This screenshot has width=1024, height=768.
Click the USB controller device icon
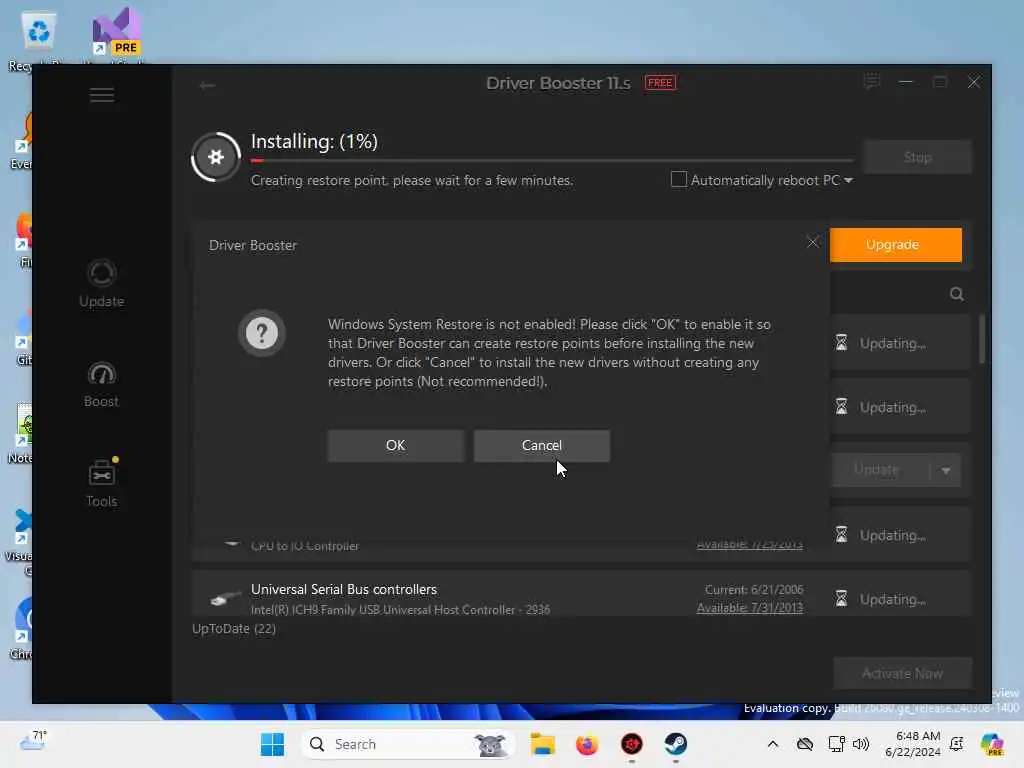[225, 599]
